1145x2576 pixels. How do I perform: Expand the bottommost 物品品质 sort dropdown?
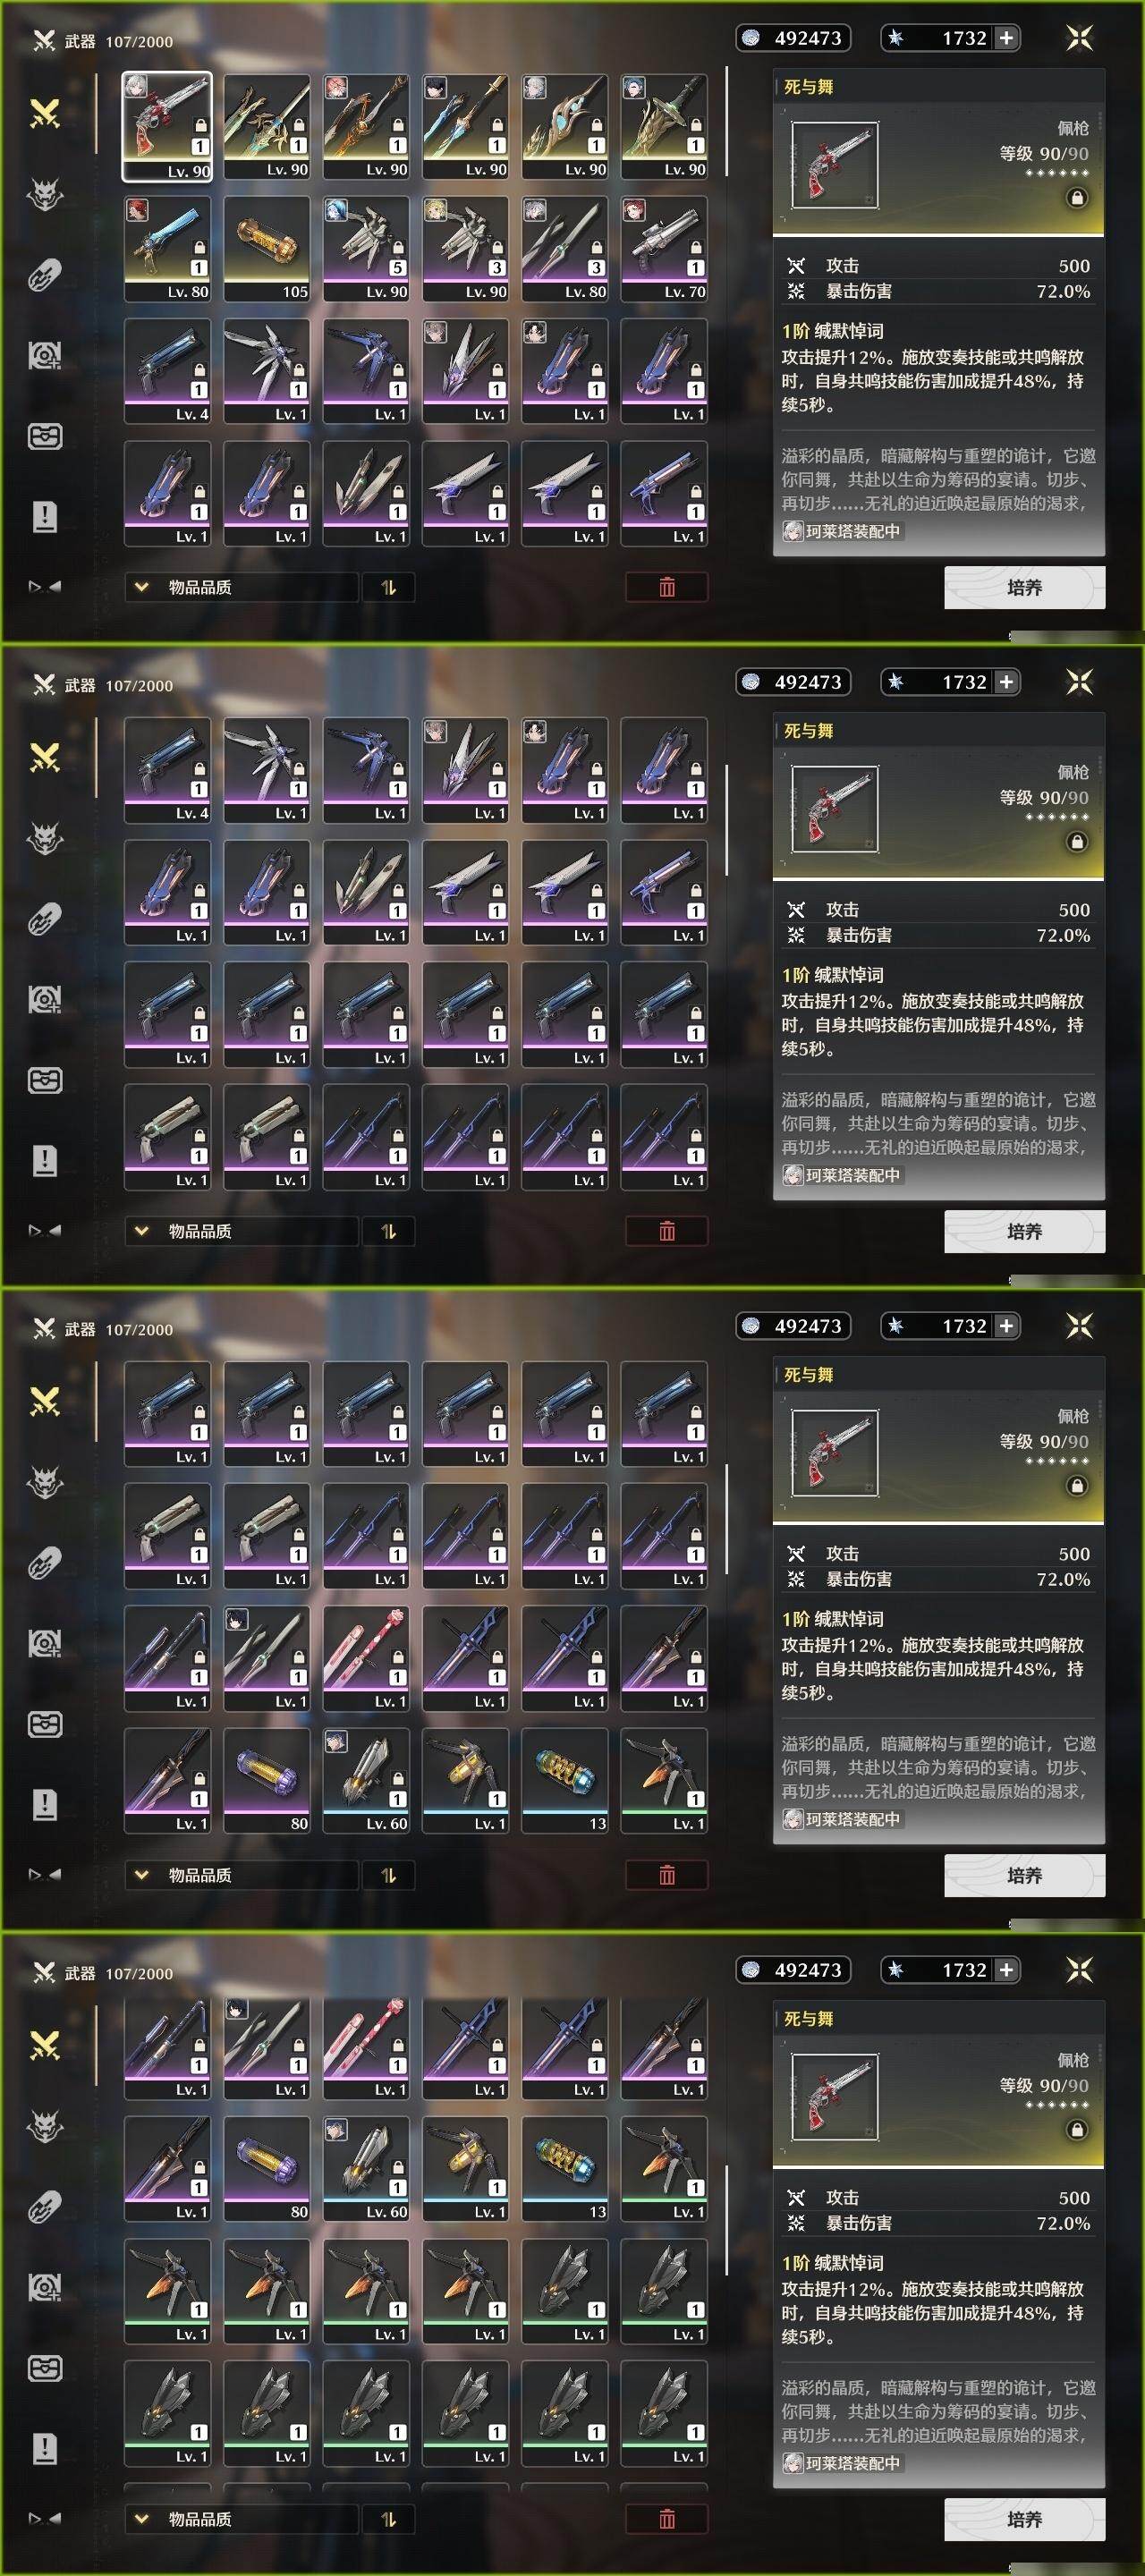click(x=241, y=2519)
